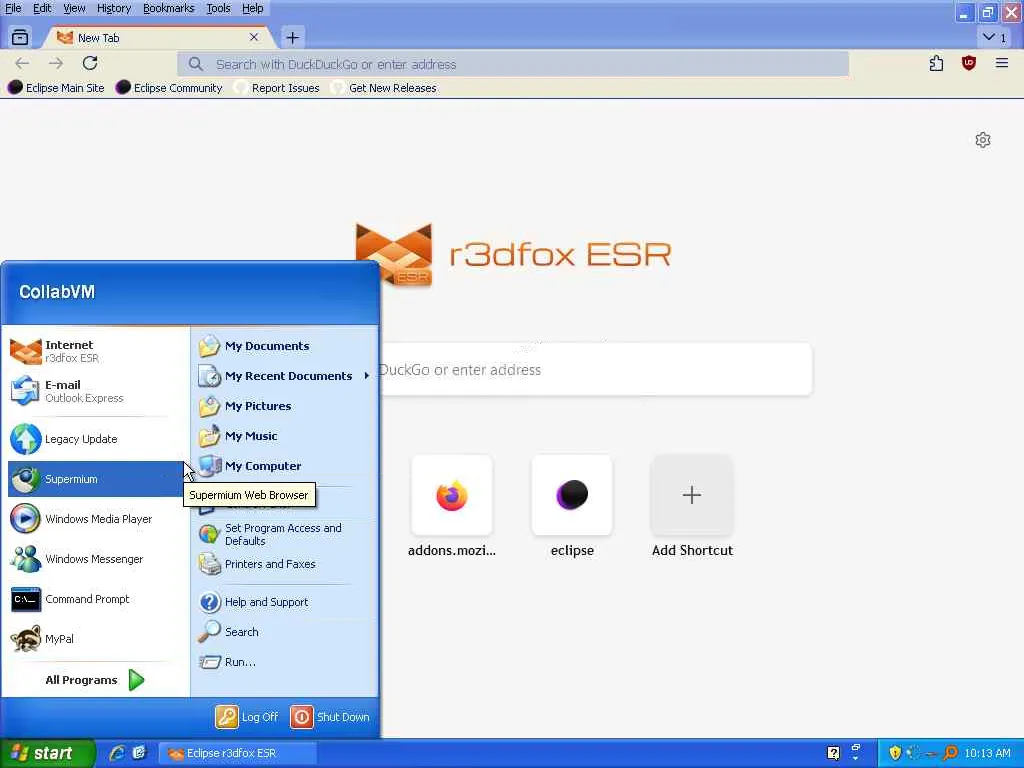Open the File menu
Image resolution: width=1024 pixels, height=768 pixels.
click(13, 8)
